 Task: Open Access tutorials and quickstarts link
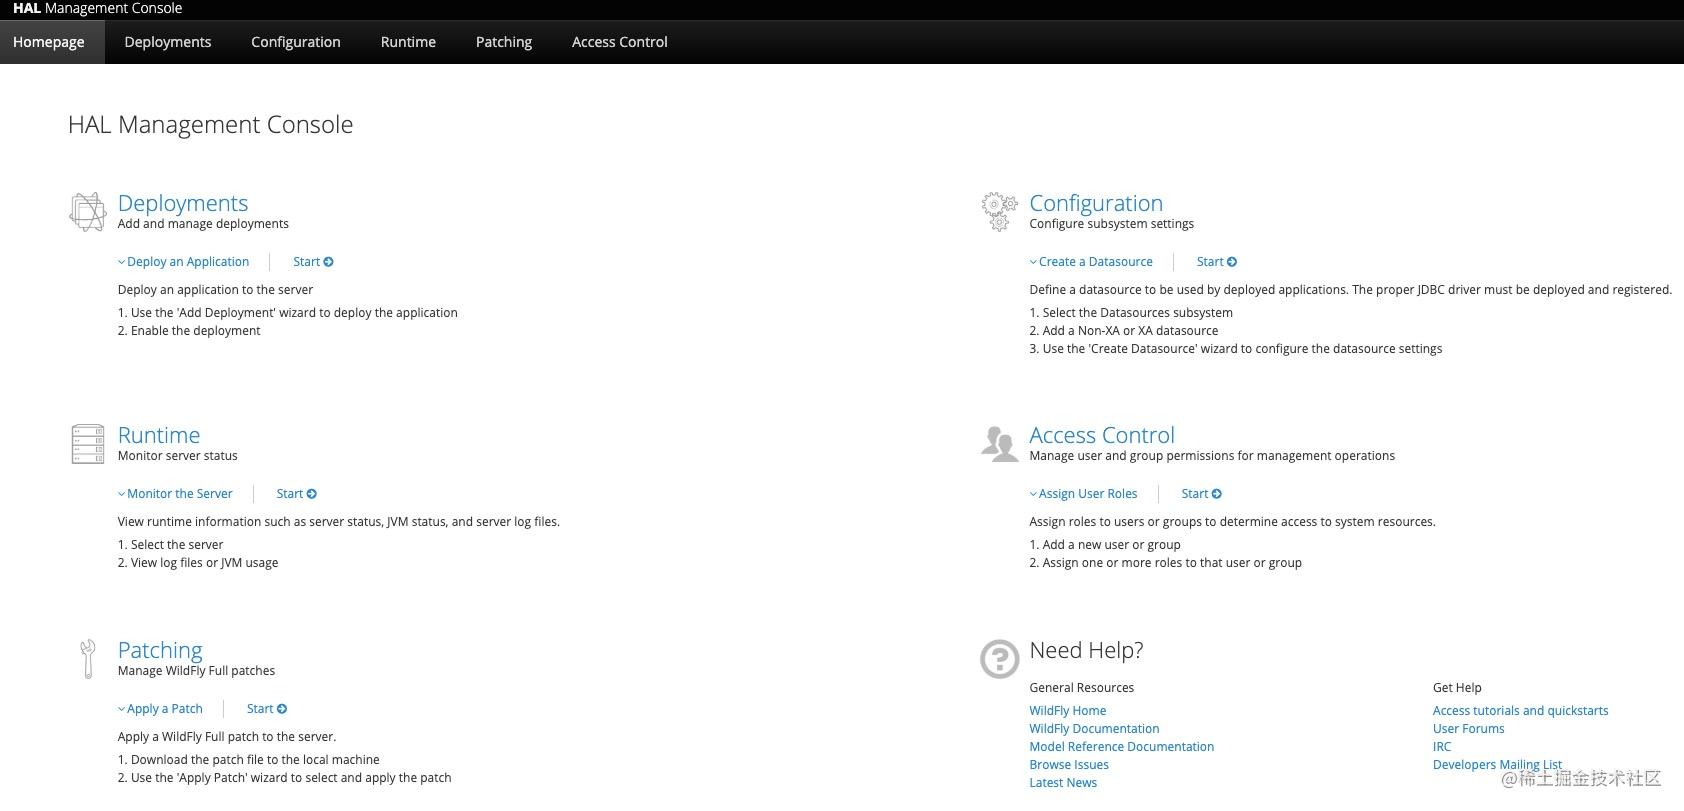[1521, 711]
